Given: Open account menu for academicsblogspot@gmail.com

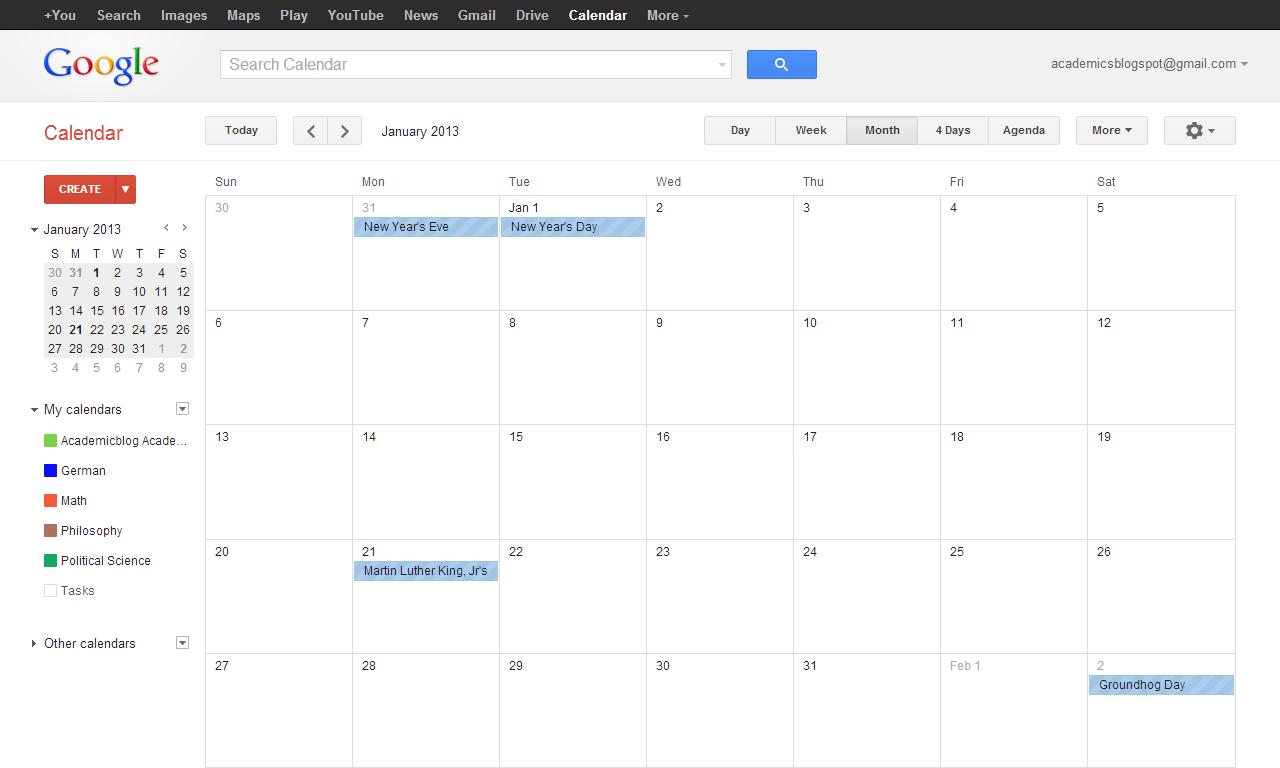Looking at the screenshot, I should pyautogui.click(x=1149, y=63).
